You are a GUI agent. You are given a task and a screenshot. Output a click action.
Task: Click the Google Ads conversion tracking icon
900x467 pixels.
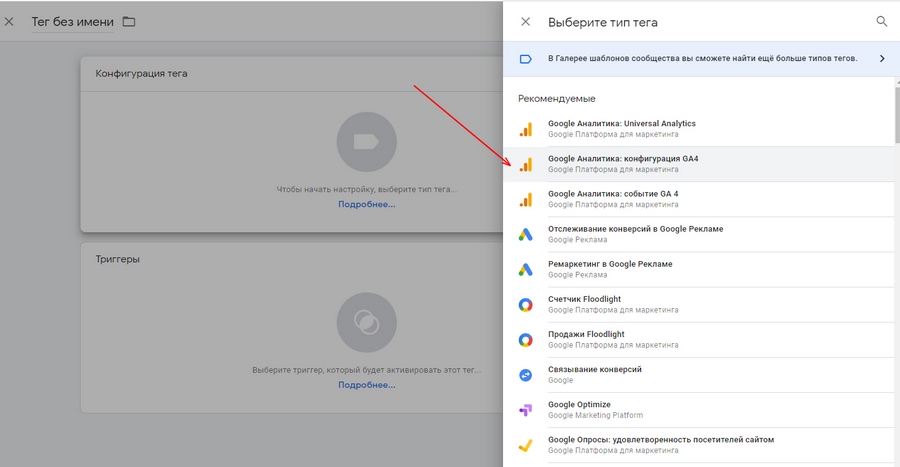click(x=525, y=234)
